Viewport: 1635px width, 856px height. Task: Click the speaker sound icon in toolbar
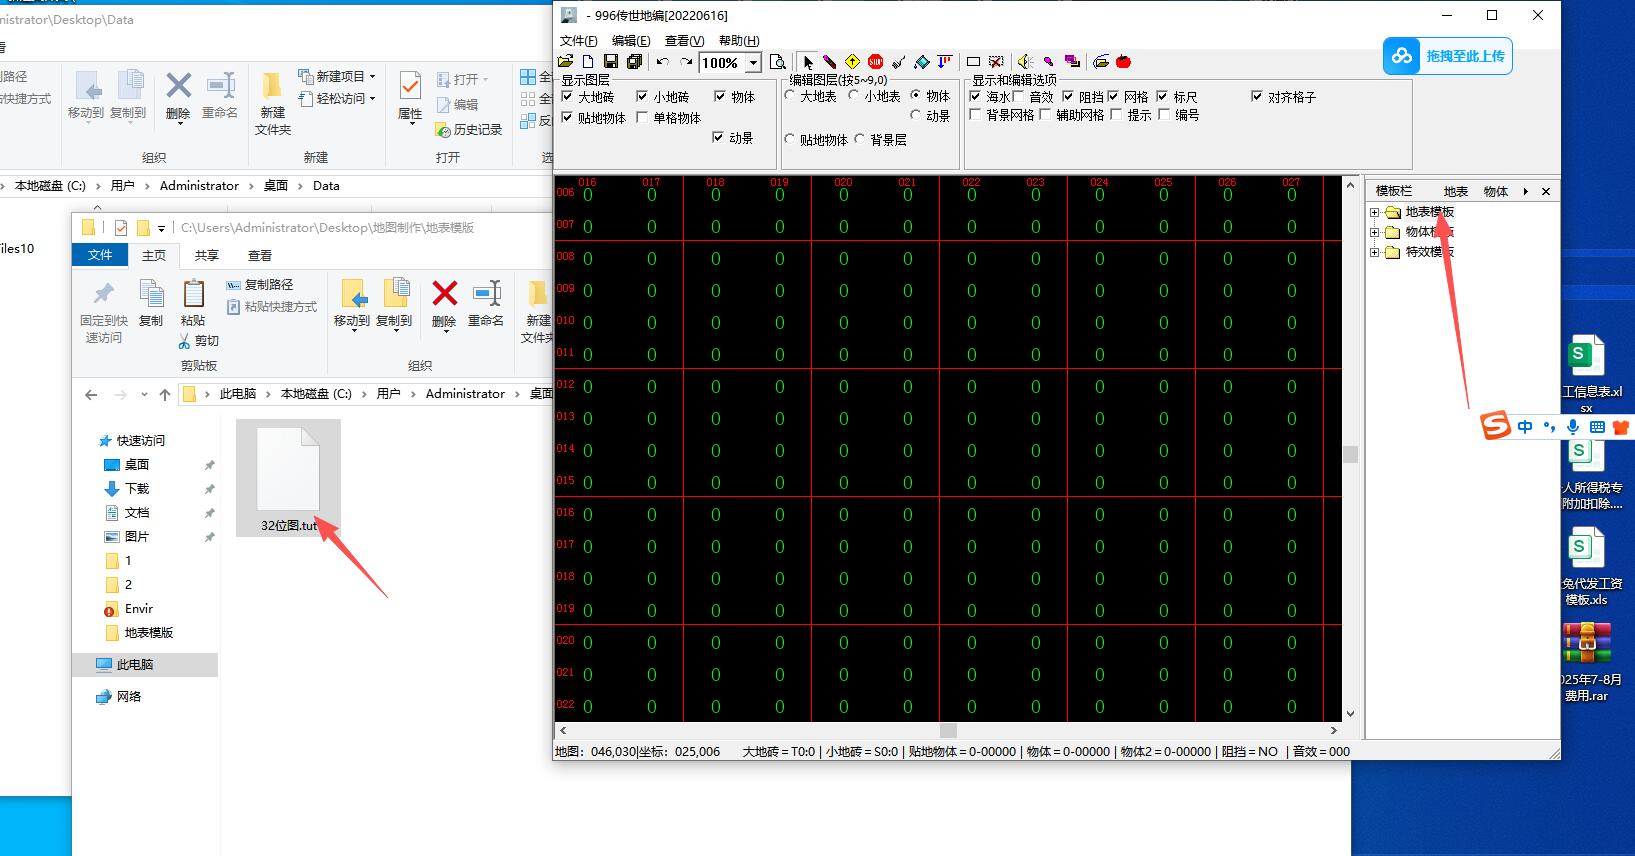coord(1025,62)
